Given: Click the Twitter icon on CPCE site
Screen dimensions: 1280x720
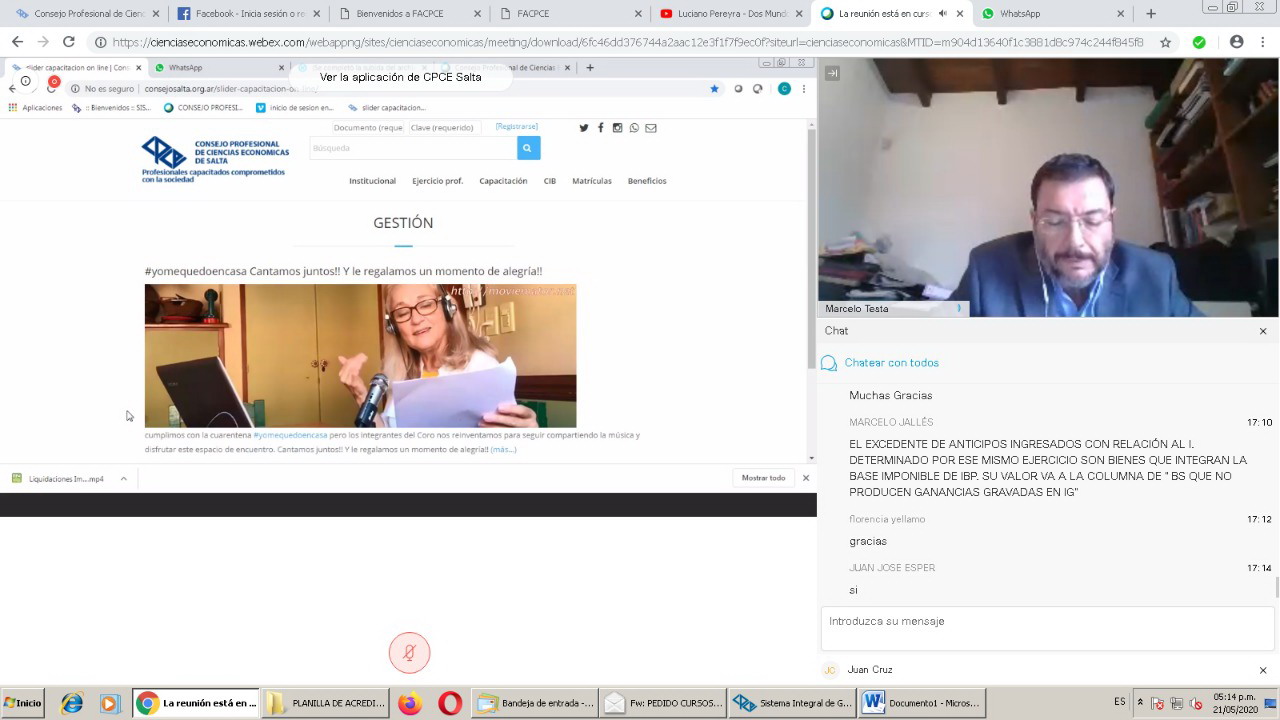Looking at the screenshot, I should (584, 128).
